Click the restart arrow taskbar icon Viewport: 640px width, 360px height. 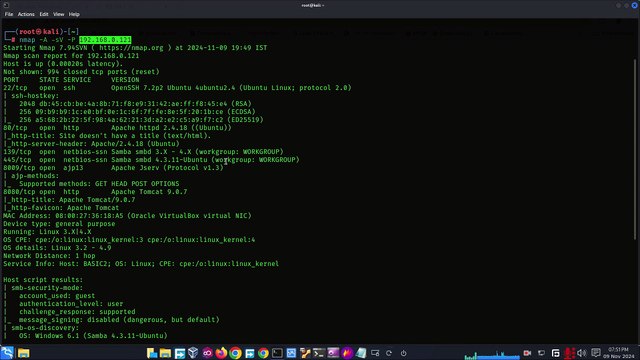click(x=389, y=353)
